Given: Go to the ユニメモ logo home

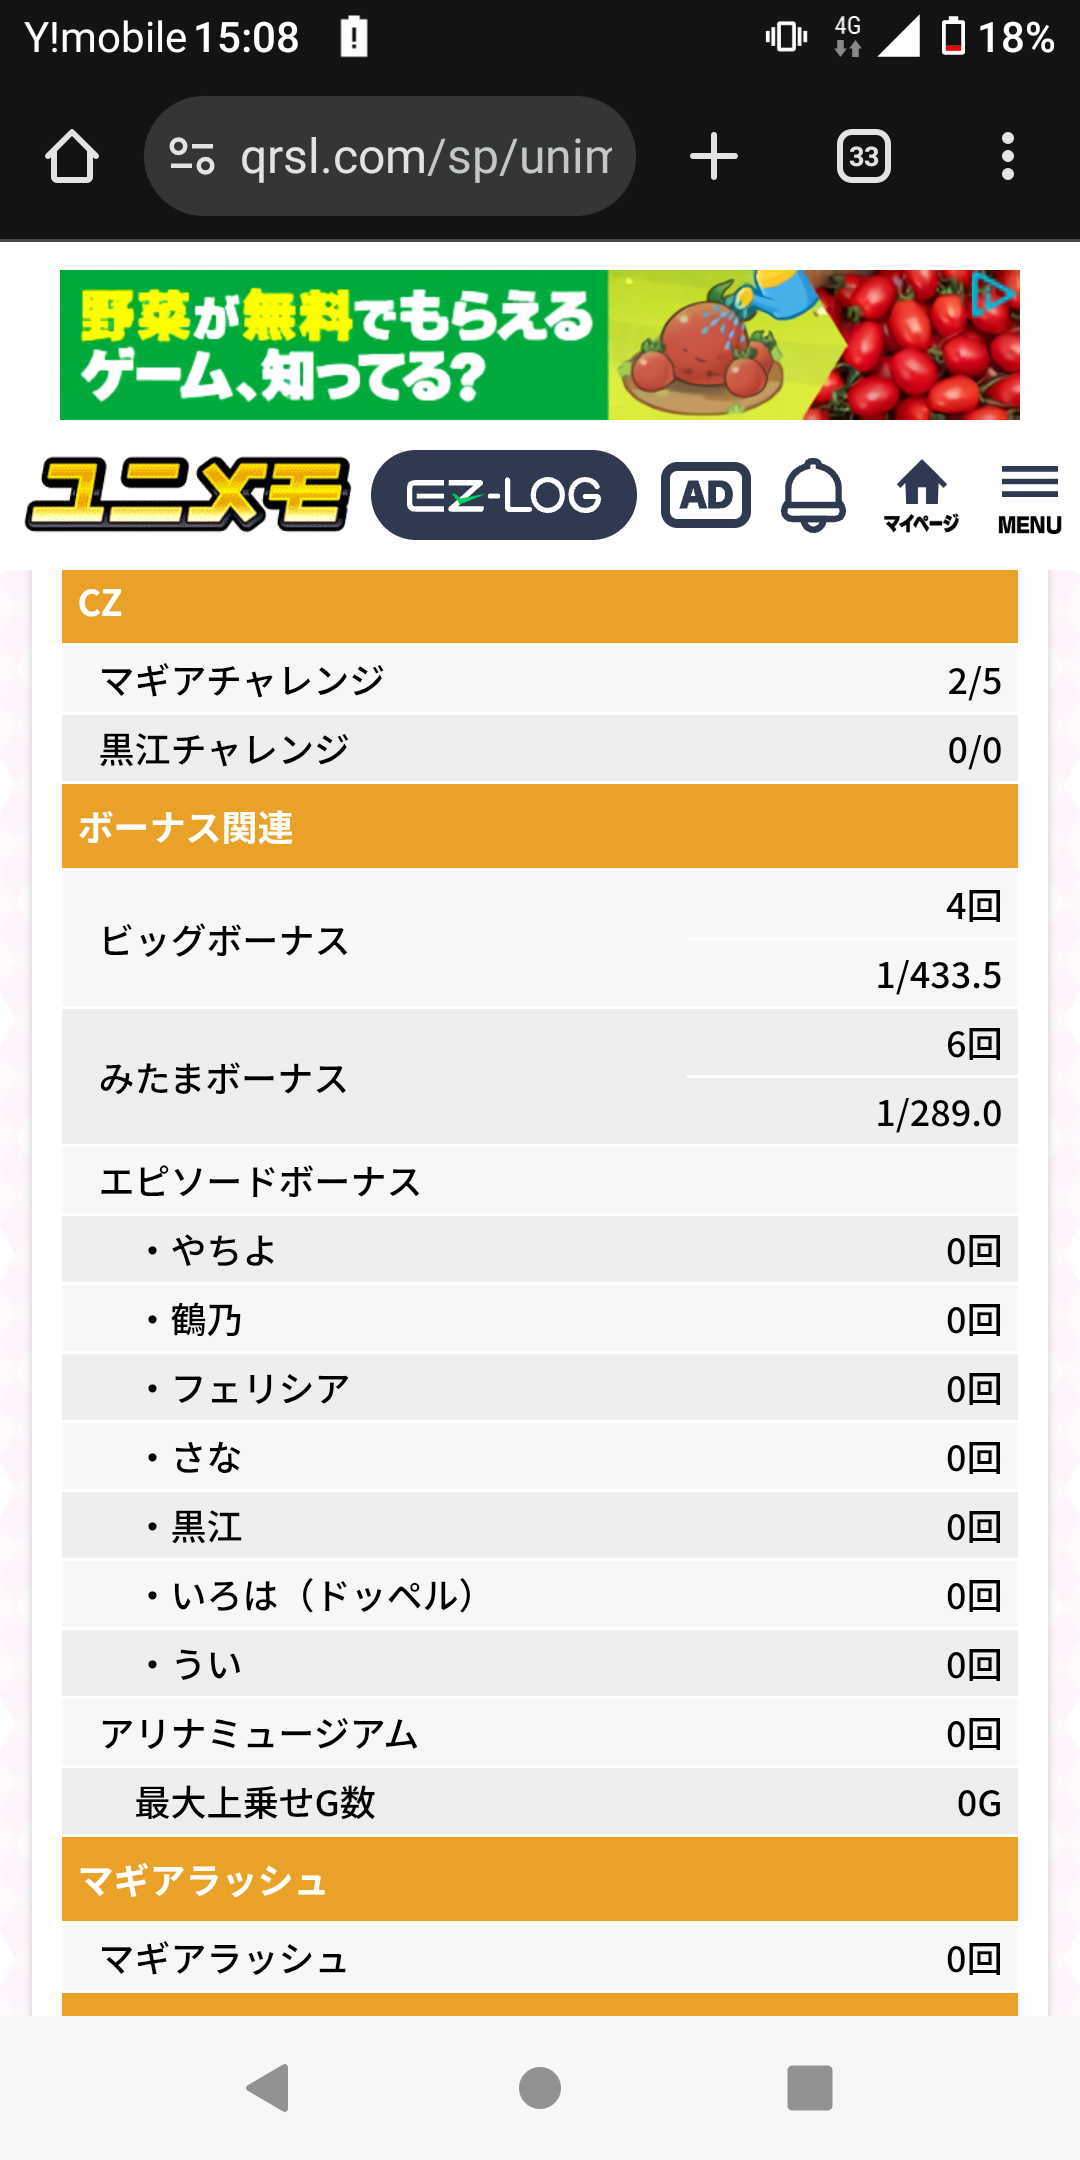Looking at the screenshot, I should click(188, 494).
